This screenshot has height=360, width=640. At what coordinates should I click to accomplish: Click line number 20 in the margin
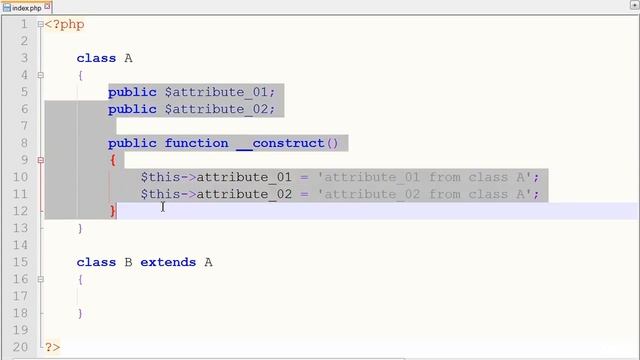coord(20,347)
